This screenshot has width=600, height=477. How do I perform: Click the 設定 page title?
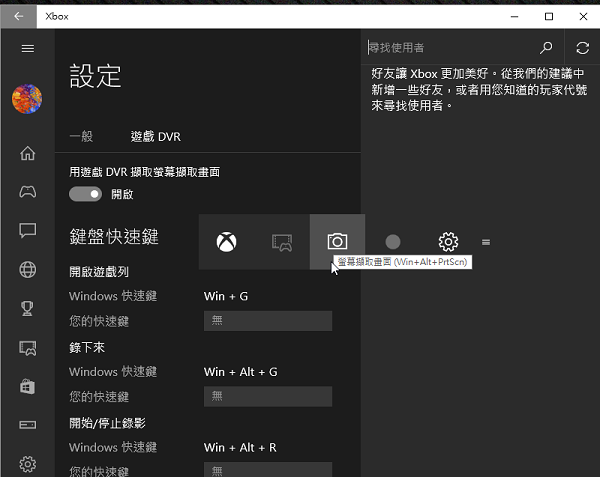(x=95, y=77)
